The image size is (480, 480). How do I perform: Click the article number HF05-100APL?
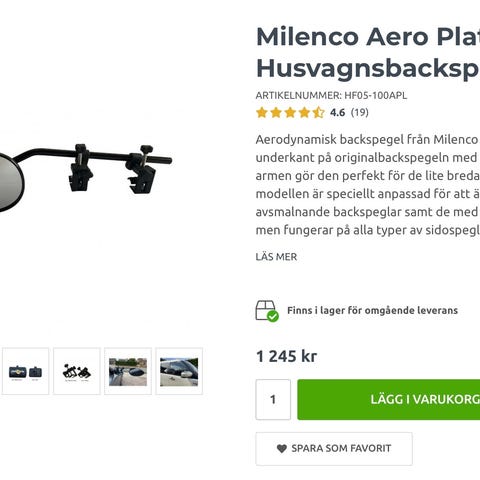[376, 96]
